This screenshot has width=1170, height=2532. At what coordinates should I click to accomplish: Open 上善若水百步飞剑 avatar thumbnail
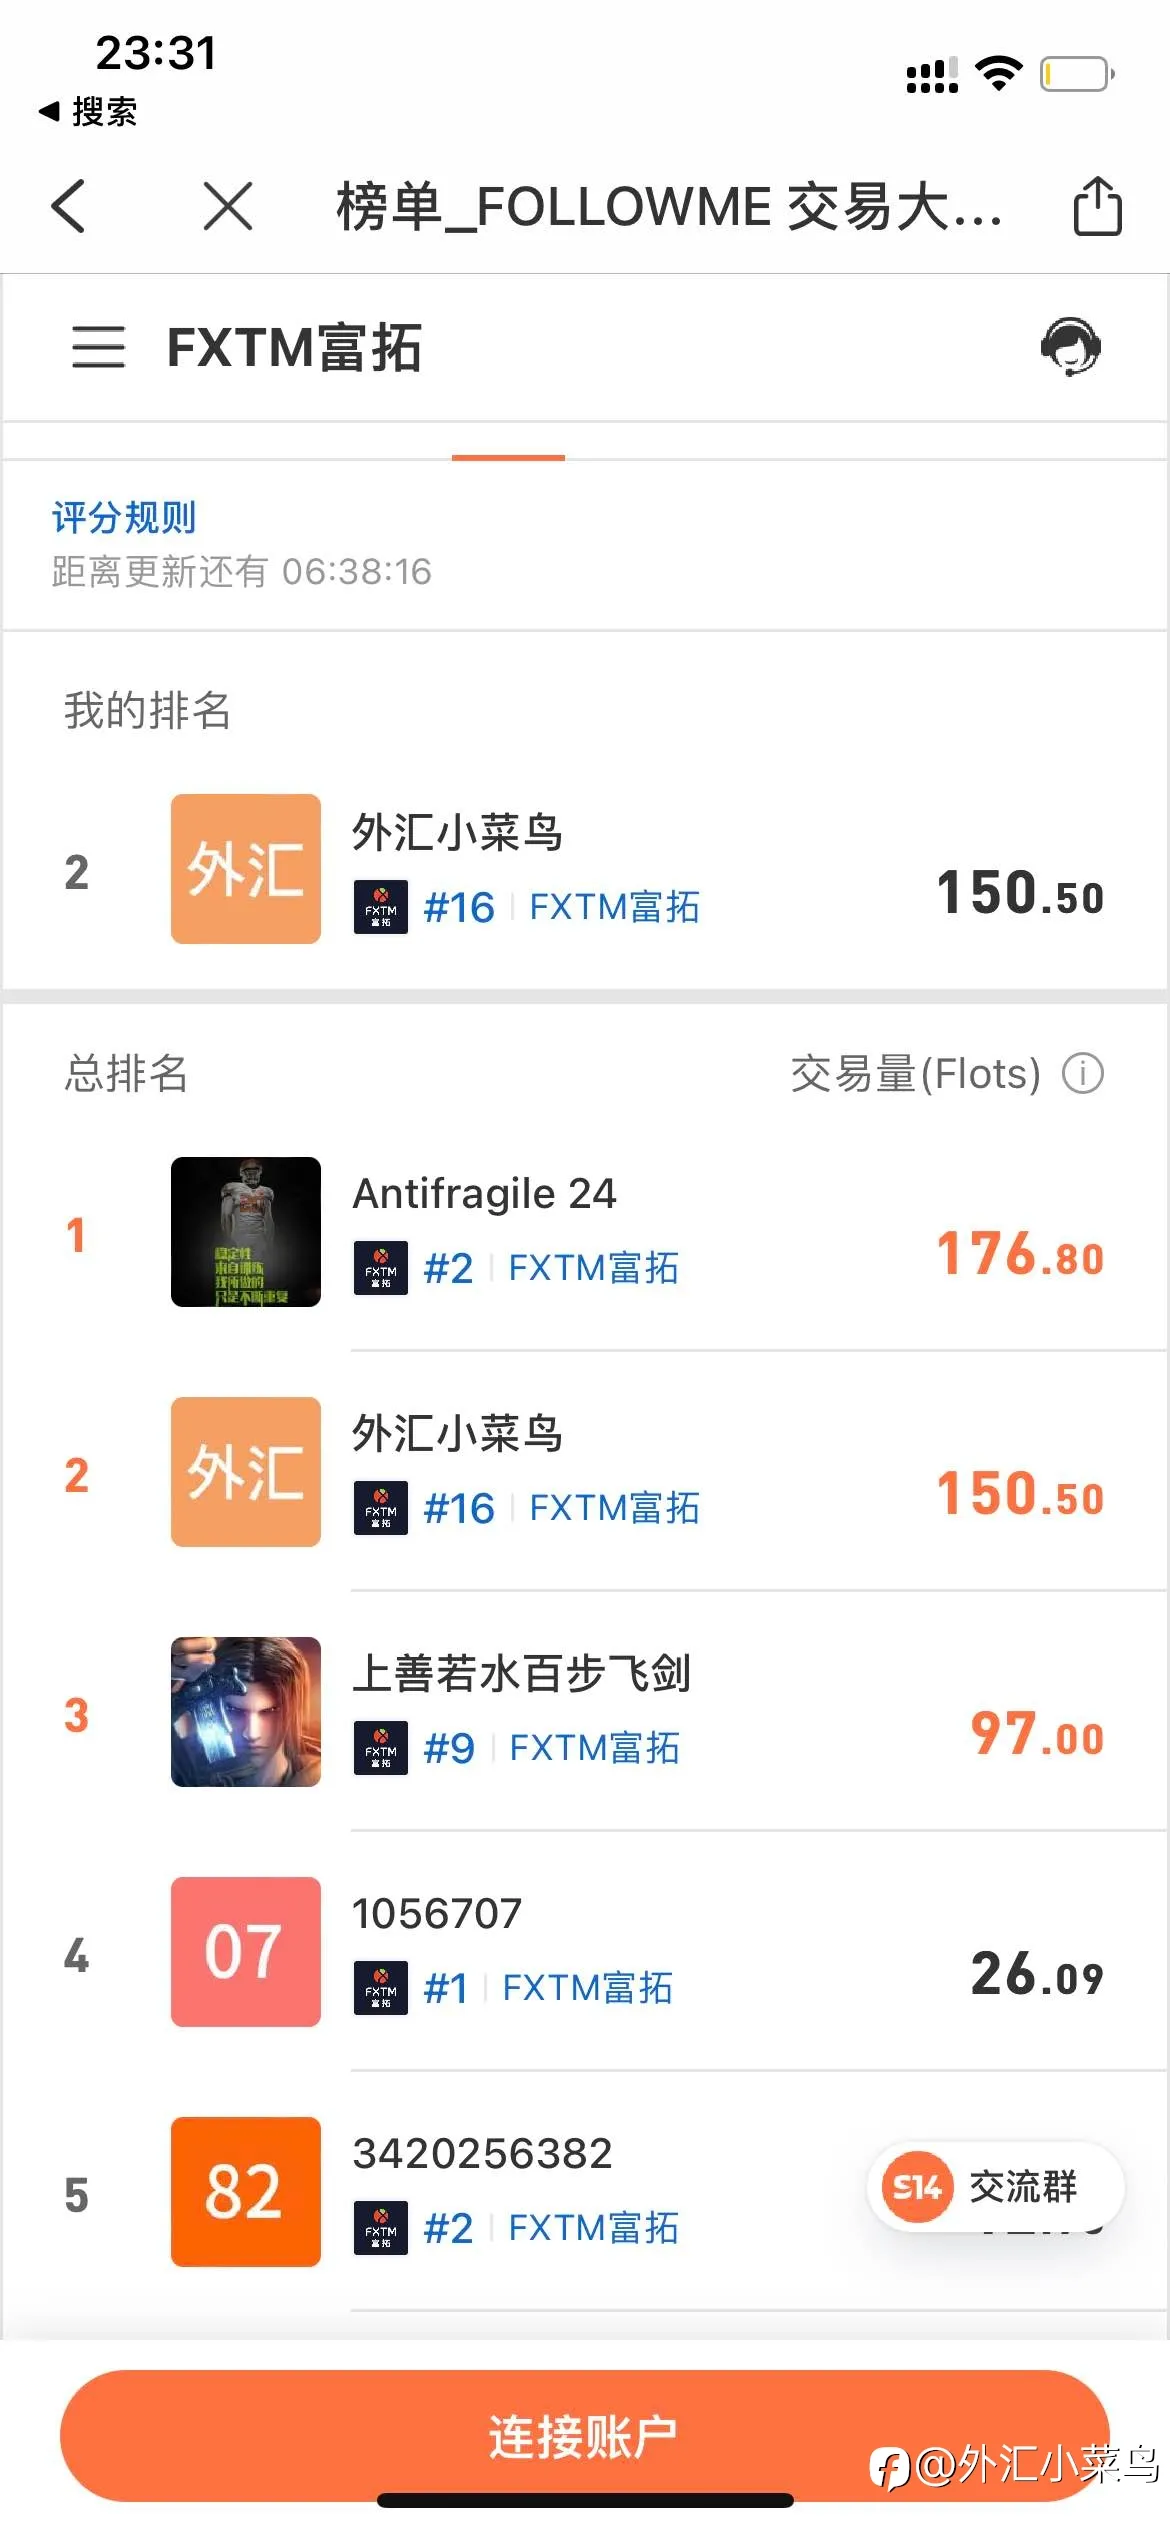[246, 1712]
